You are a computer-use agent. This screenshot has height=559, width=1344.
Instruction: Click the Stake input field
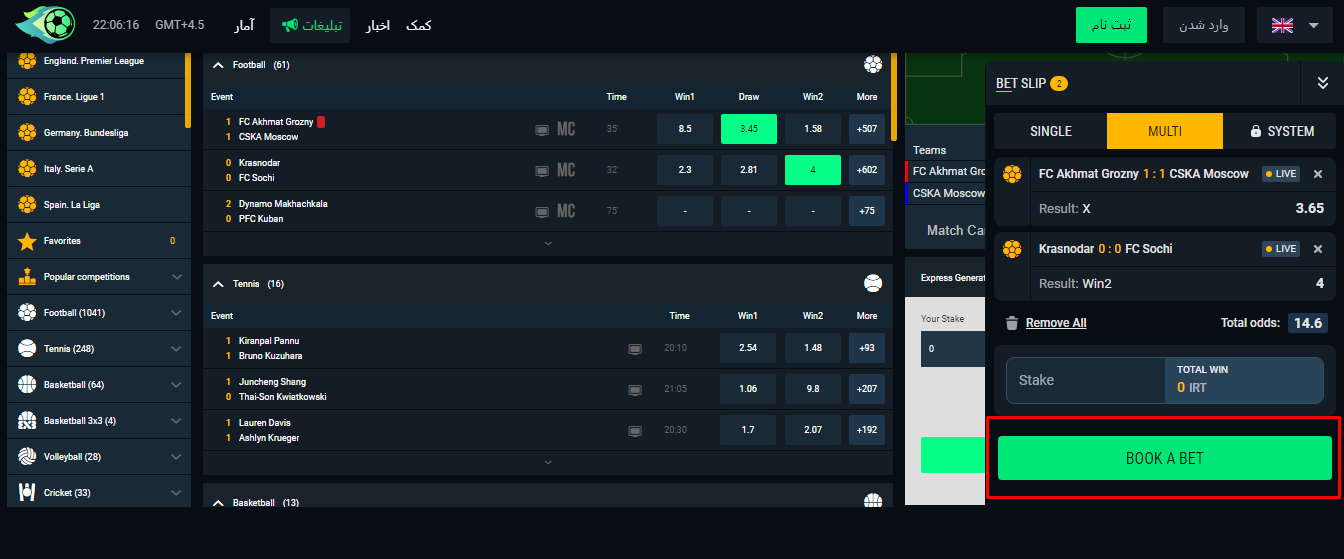click(x=1085, y=380)
